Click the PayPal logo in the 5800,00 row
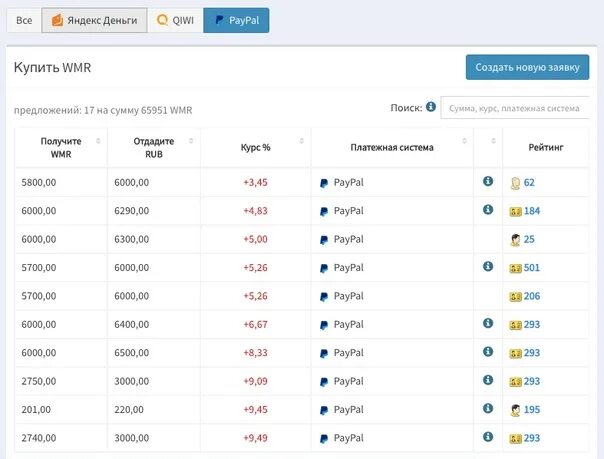The image size is (604, 459). [x=324, y=183]
